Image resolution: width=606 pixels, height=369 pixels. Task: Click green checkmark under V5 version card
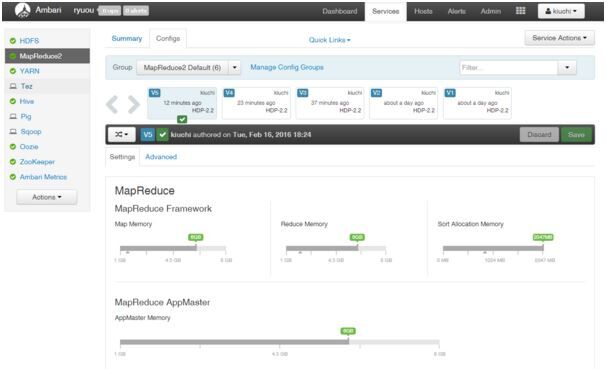click(182, 119)
